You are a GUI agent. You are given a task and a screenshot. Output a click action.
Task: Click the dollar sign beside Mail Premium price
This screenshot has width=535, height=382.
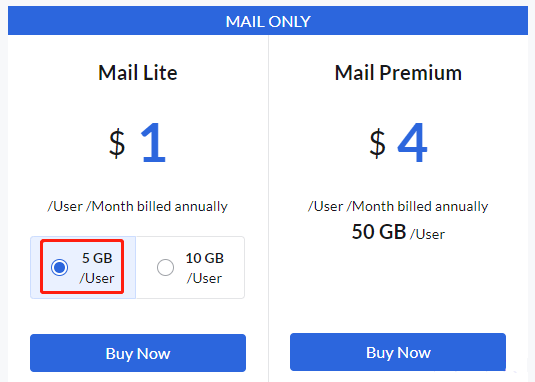coord(377,143)
